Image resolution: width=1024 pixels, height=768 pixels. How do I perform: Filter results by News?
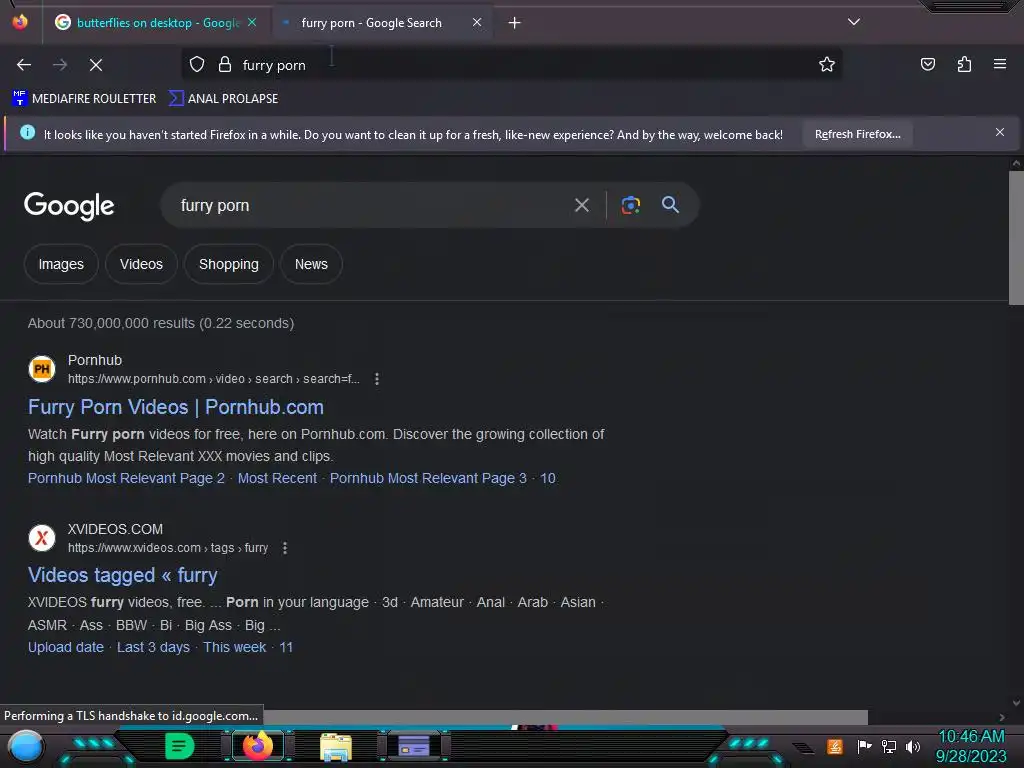[x=311, y=264]
